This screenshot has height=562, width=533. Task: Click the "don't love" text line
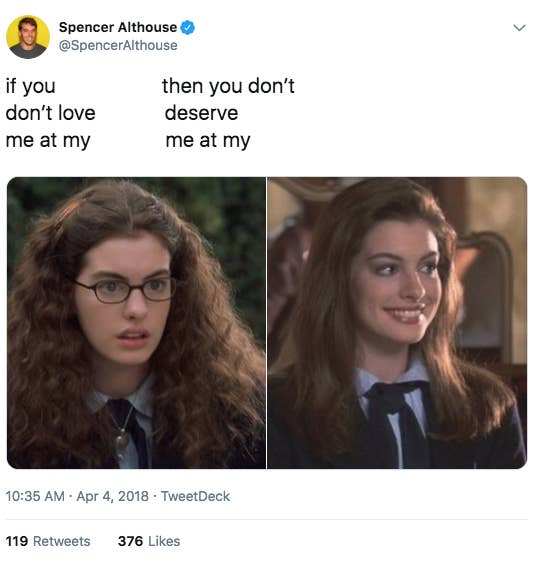click(51, 113)
